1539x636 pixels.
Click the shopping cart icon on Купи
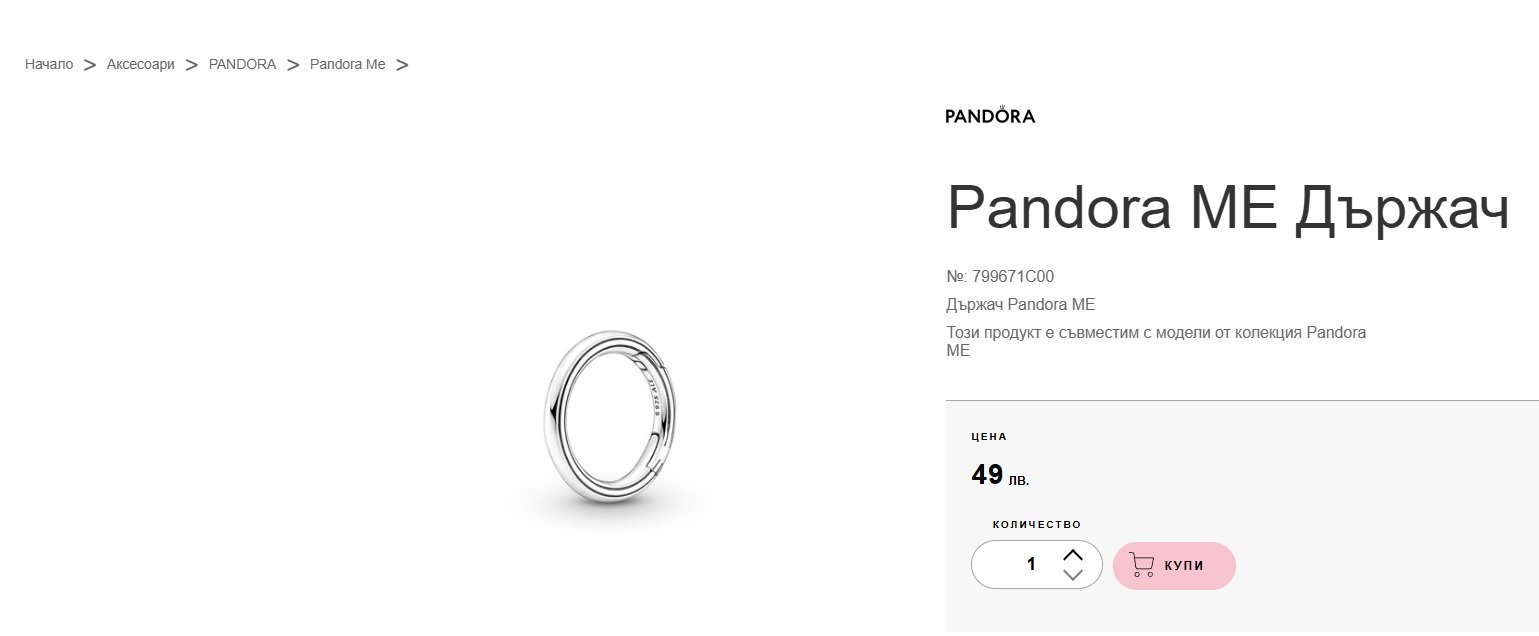pyautogui.click(x=1141, y=565)
